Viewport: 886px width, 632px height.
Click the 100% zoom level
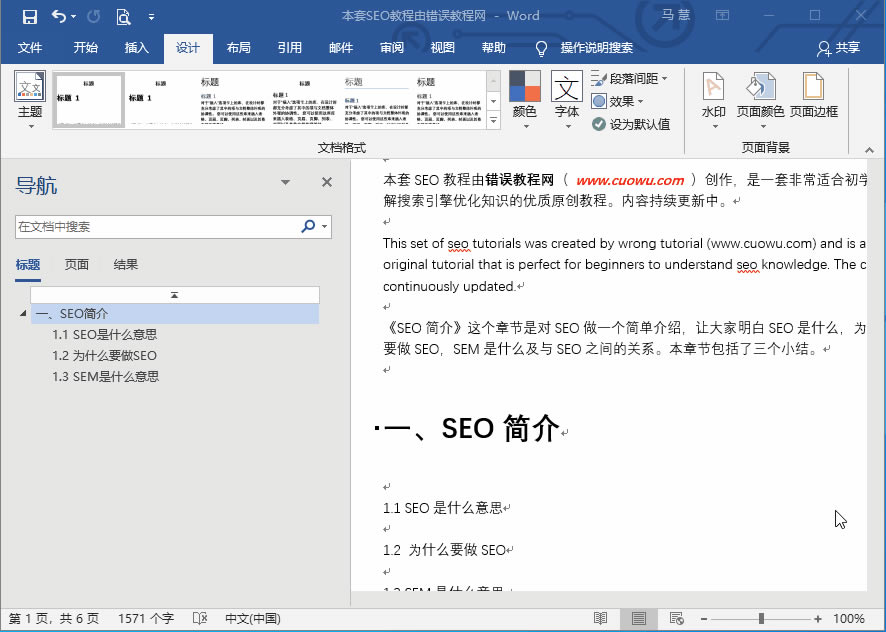coord(849,619)
